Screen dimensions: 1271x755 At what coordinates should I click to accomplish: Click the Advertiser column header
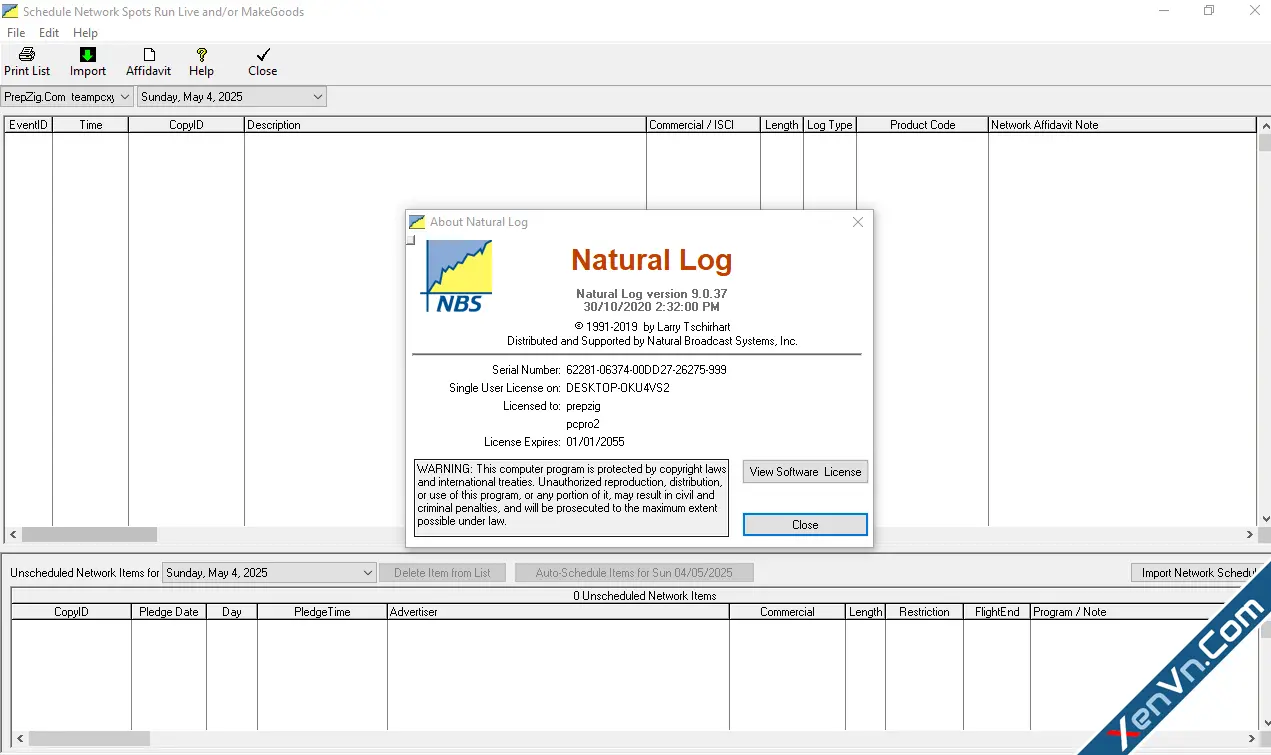[558, 612]
